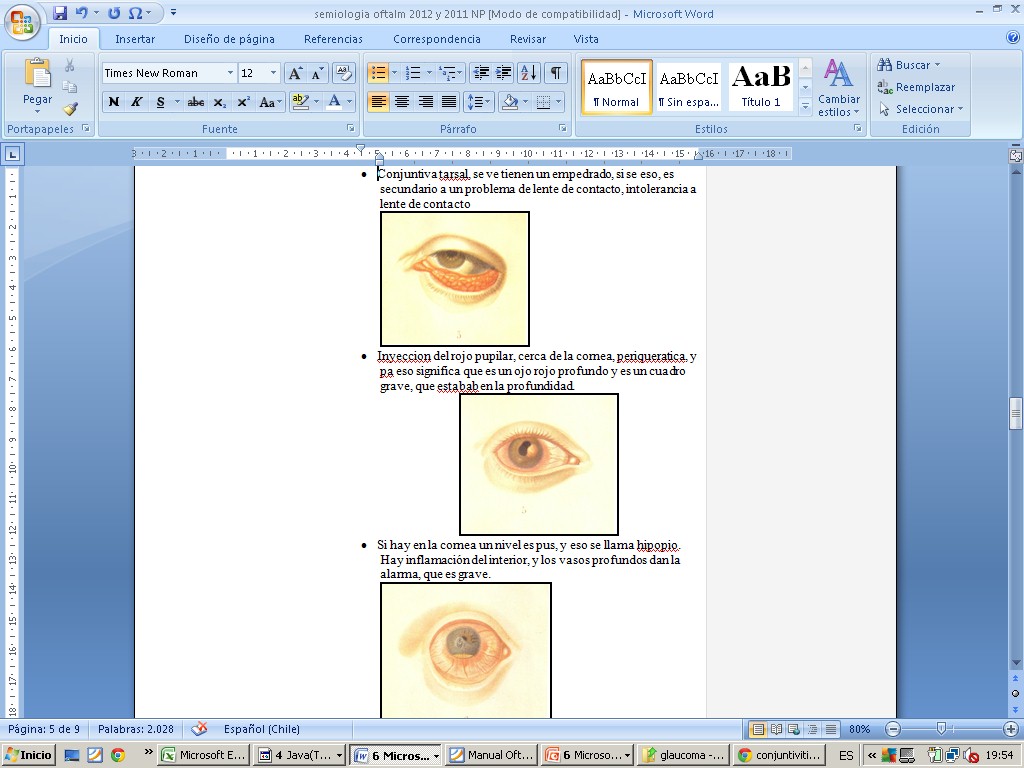Click the zoom slider in status bar
Viewport: 1024px width, 768px height.
tap(941, 729)
